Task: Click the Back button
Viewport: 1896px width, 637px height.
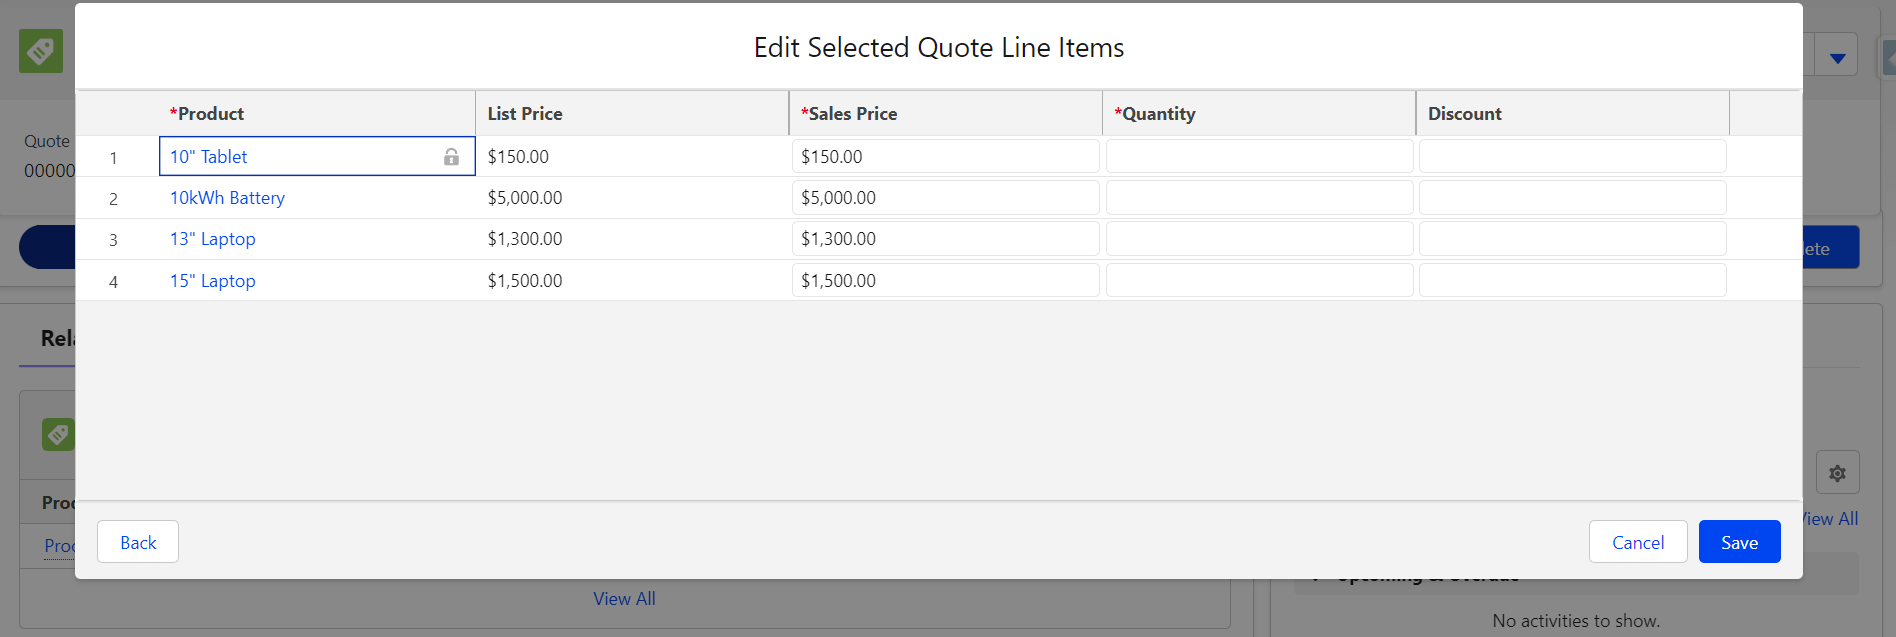Action: click(138, 542)
